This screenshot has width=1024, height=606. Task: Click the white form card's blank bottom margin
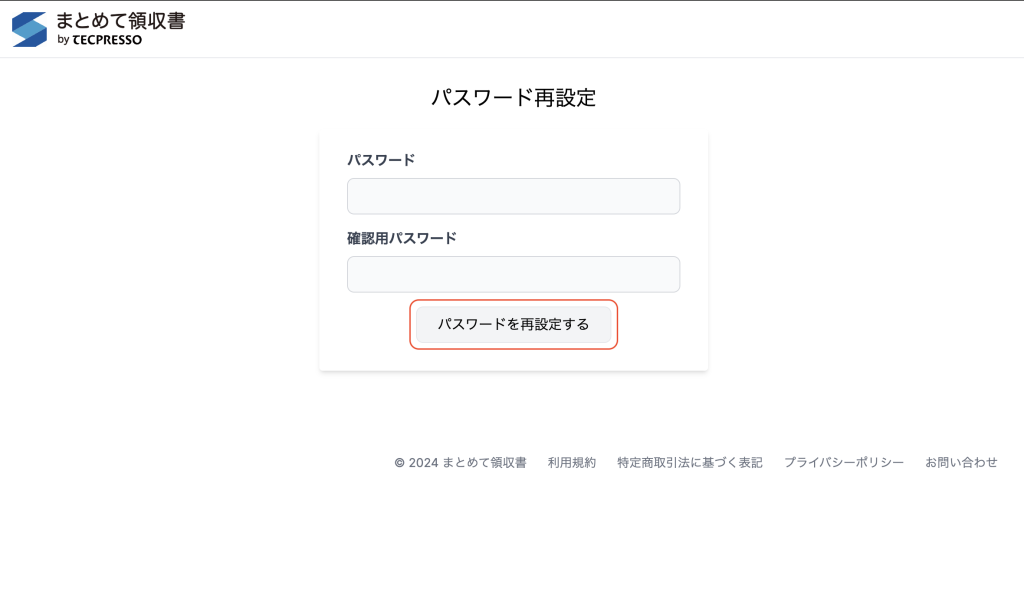(x=513, y=361)
